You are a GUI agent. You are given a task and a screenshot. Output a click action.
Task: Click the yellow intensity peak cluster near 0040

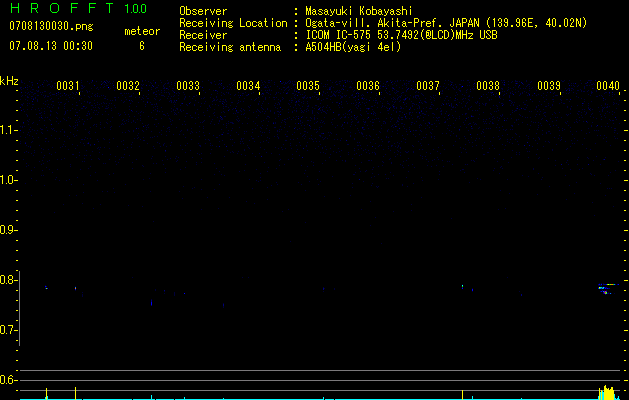(x=607, y=393)
